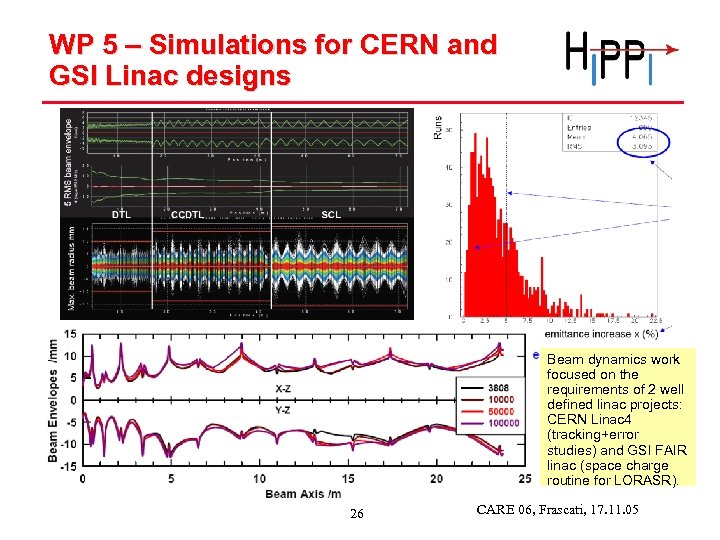The image size is (720, 540).
Task: Click the "Runs" histogram axis label
Action: coord(438,128)
